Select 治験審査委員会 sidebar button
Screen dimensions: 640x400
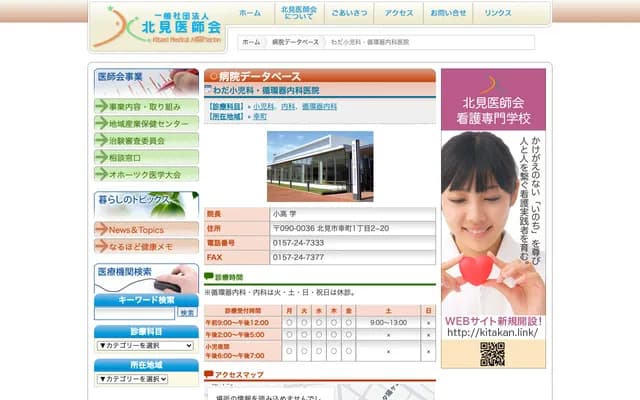click(147, 140)
